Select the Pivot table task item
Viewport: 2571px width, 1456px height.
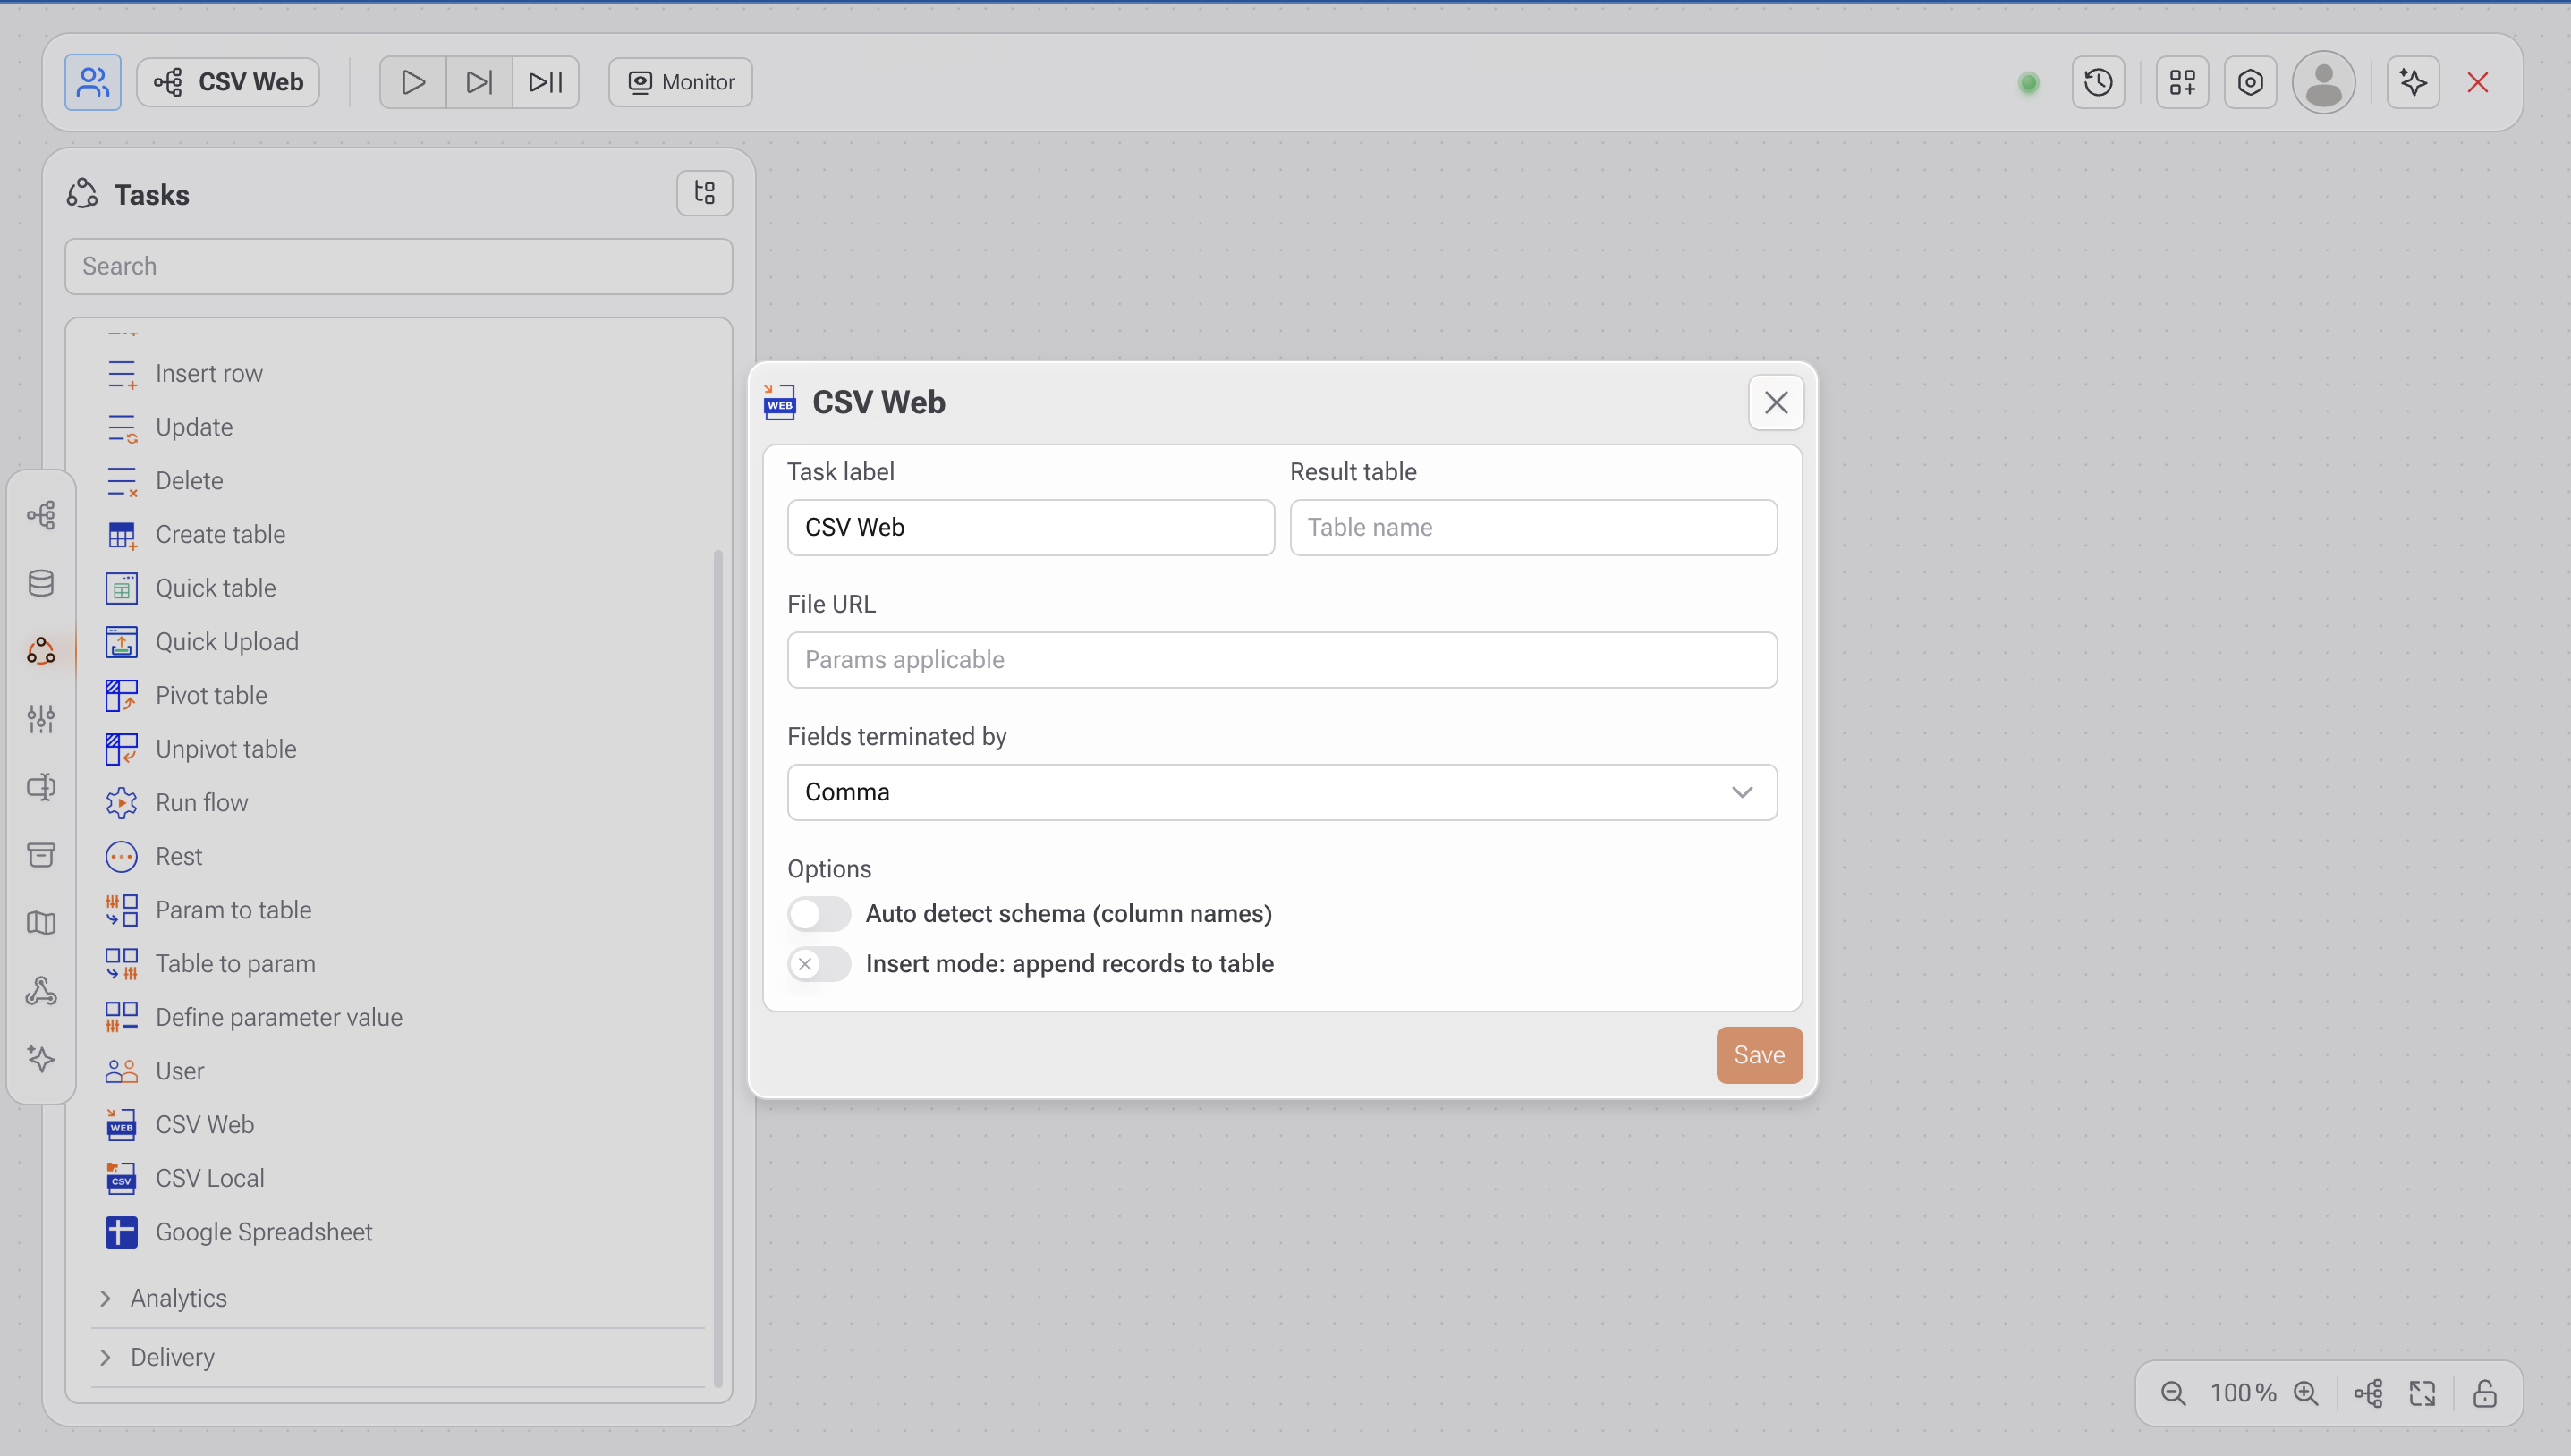tap(211, 695)
